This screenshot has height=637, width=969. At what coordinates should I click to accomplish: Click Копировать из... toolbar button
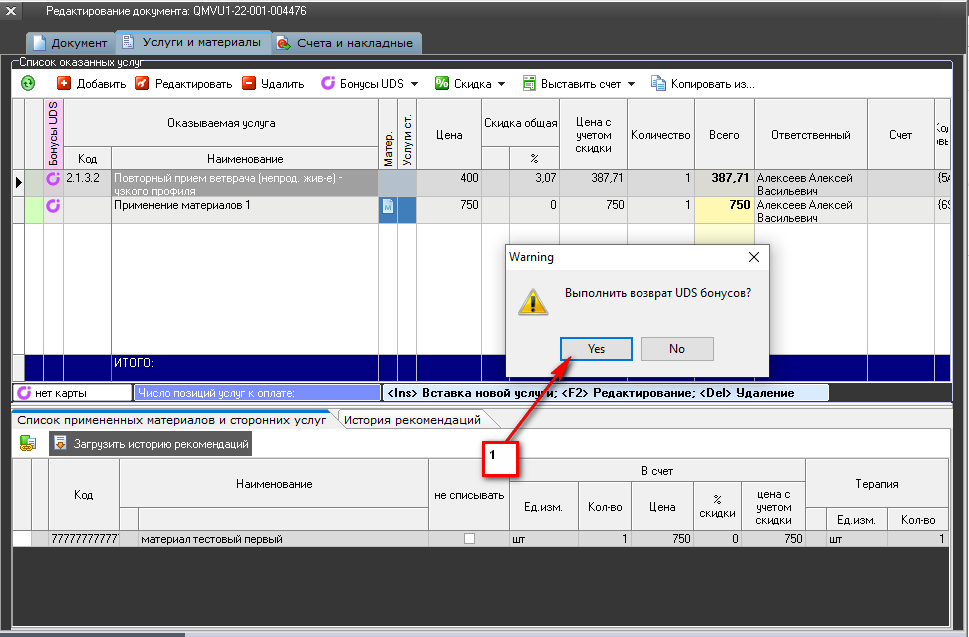pyautogui.click(x=703, y=84)
